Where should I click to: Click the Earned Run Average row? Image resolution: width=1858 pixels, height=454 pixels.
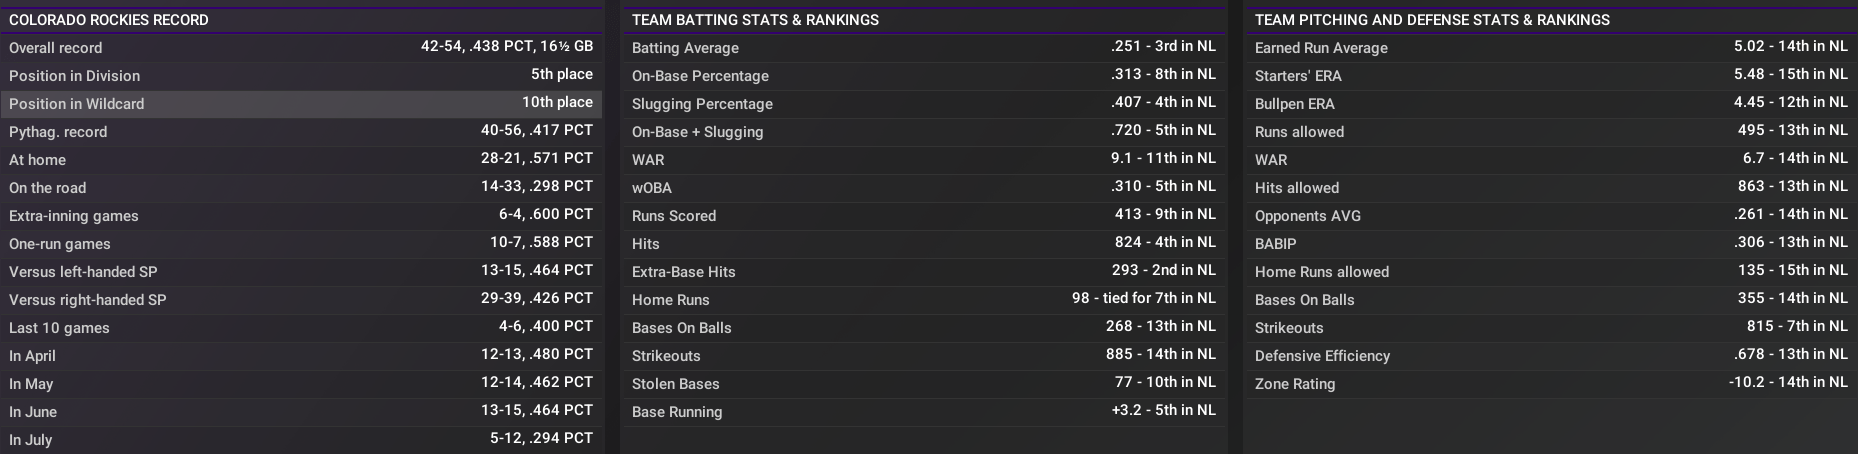1550,48
